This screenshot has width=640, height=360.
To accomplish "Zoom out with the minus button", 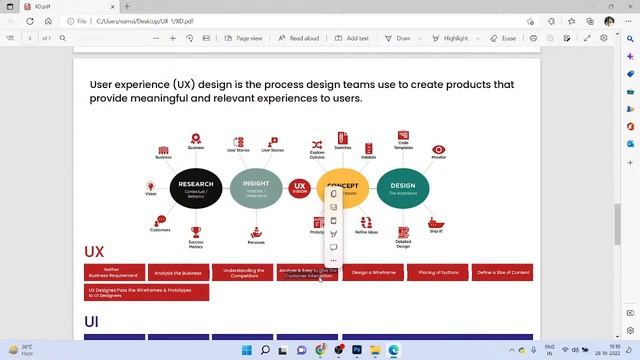I will pos(156,38).
